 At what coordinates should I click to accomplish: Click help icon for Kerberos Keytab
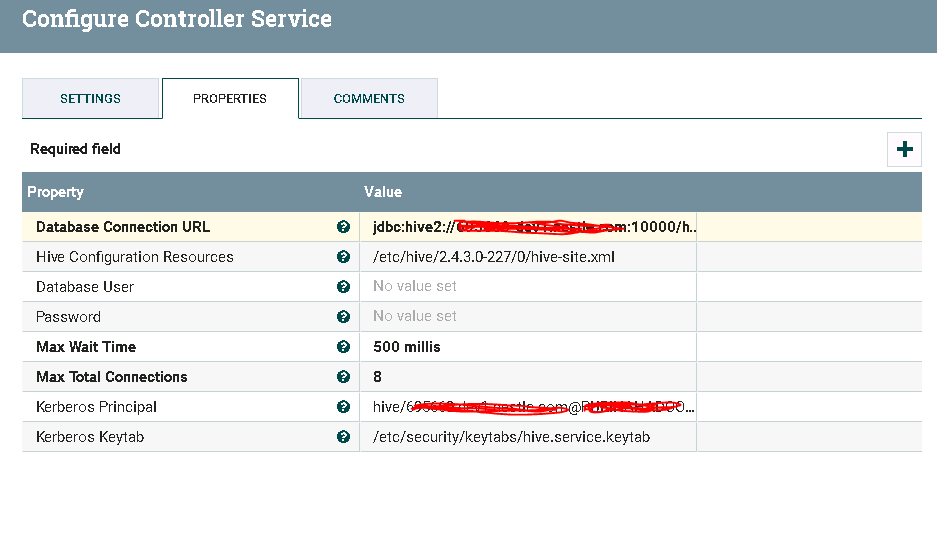coord(343,437)
